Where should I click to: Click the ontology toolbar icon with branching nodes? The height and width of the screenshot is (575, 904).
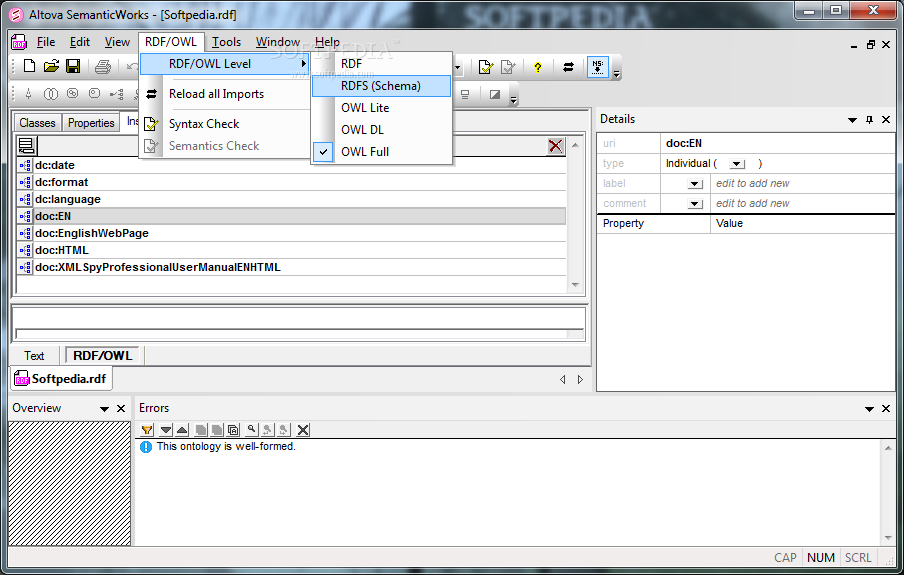(x=116, y=94)
